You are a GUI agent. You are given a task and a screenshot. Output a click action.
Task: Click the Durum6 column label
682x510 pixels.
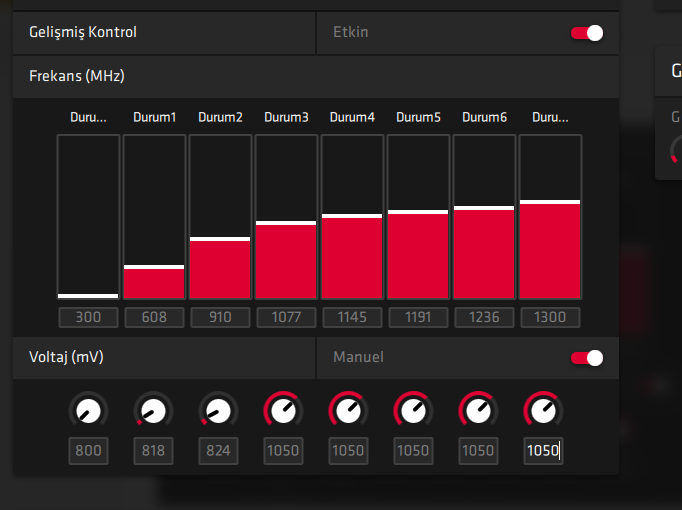pos(484,117)
